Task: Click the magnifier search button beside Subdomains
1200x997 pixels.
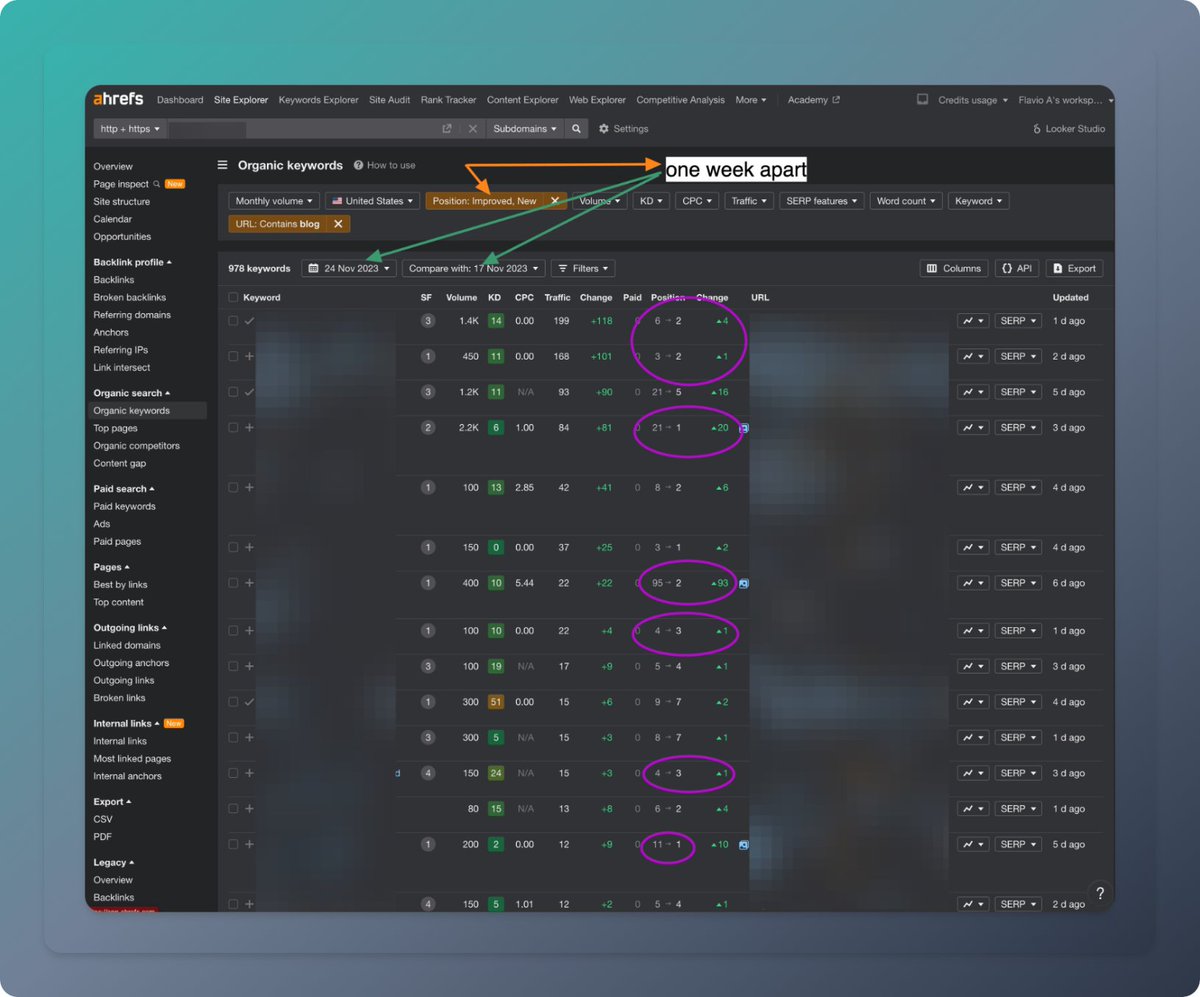Action: pyautogui.click(x=576, y=129)
